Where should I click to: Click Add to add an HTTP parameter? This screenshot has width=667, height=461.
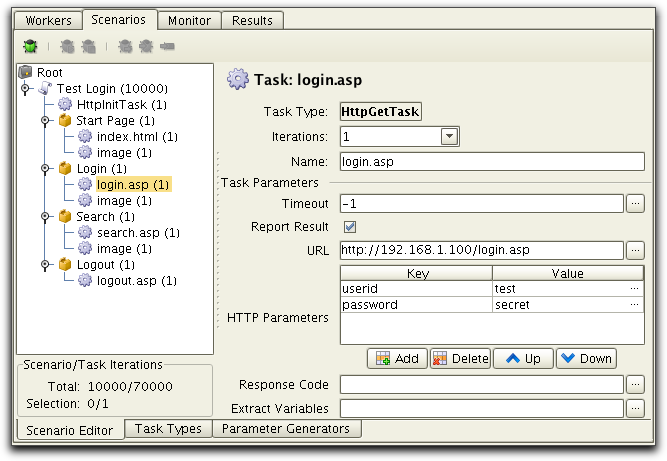[397, 359]
